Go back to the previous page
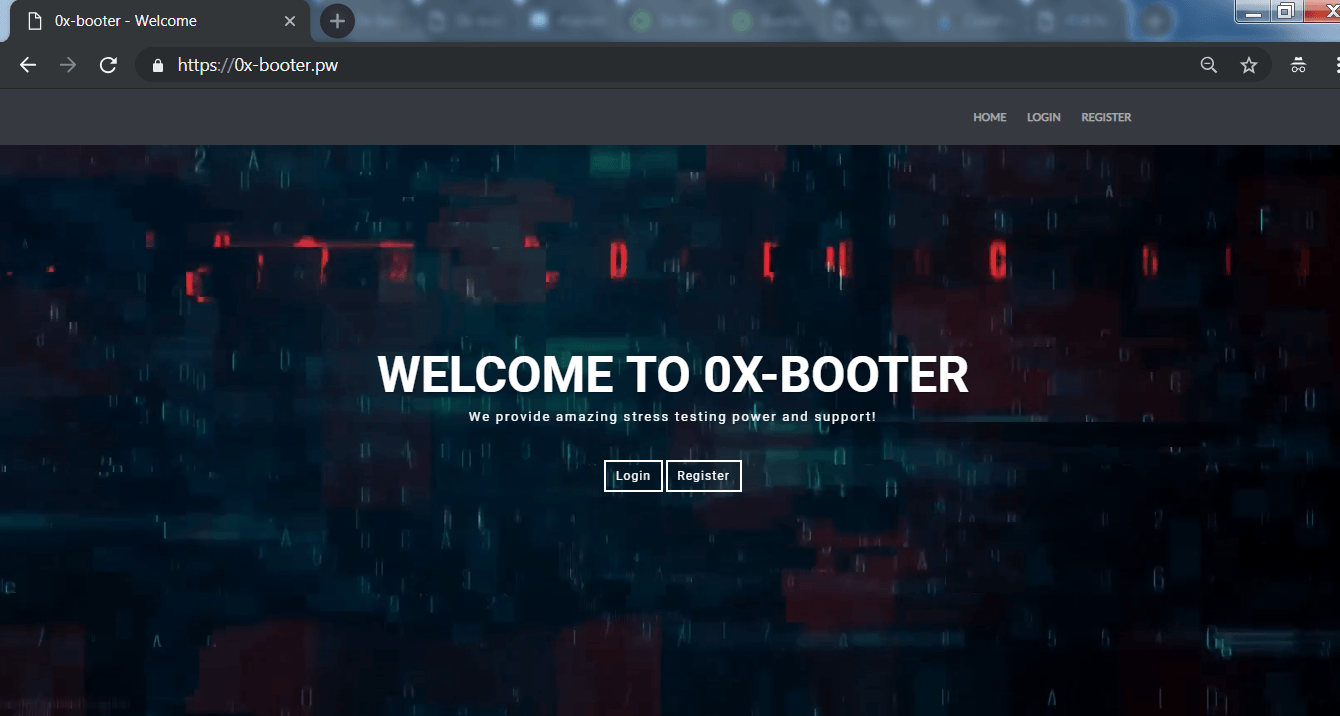 pos(28,65)
